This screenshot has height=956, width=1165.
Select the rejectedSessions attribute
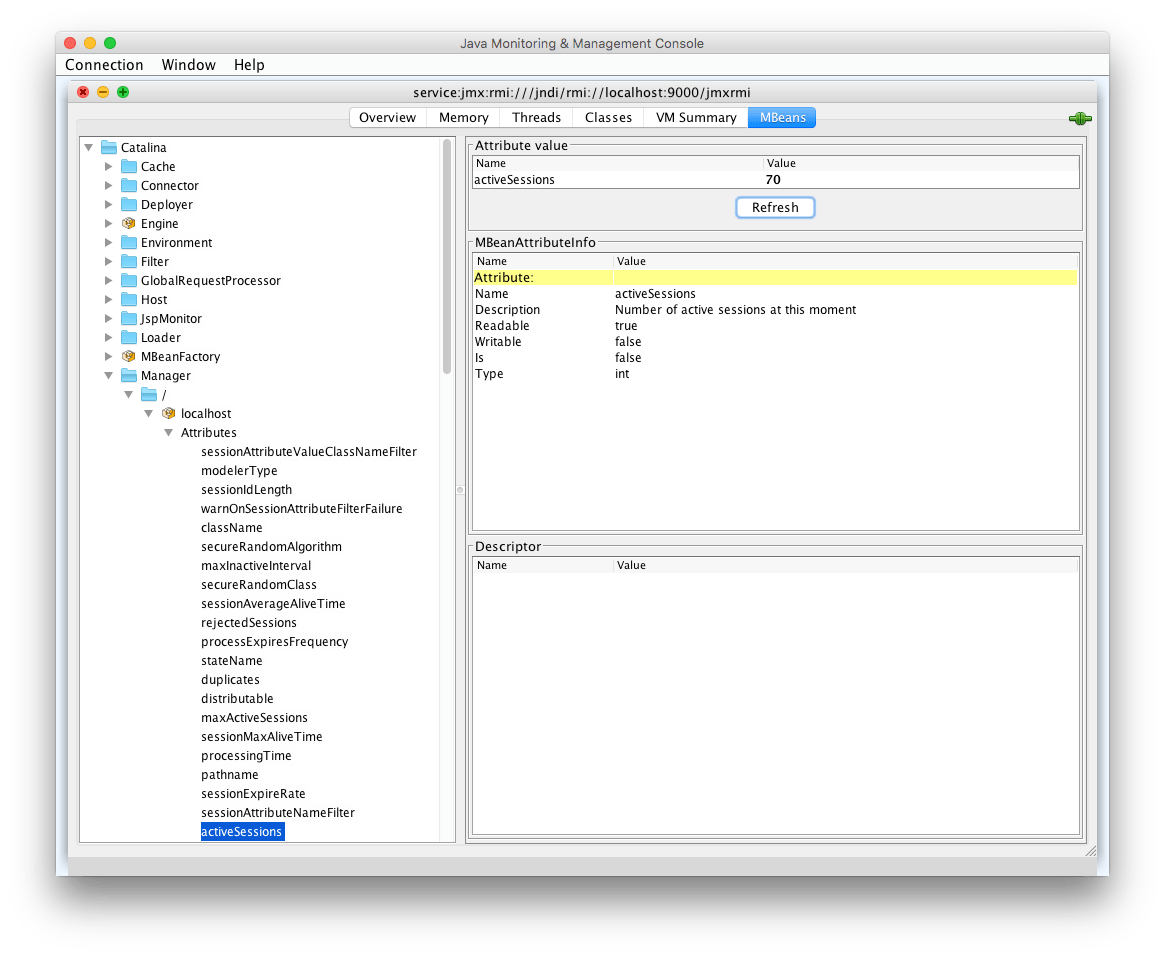tap(248, 622)
